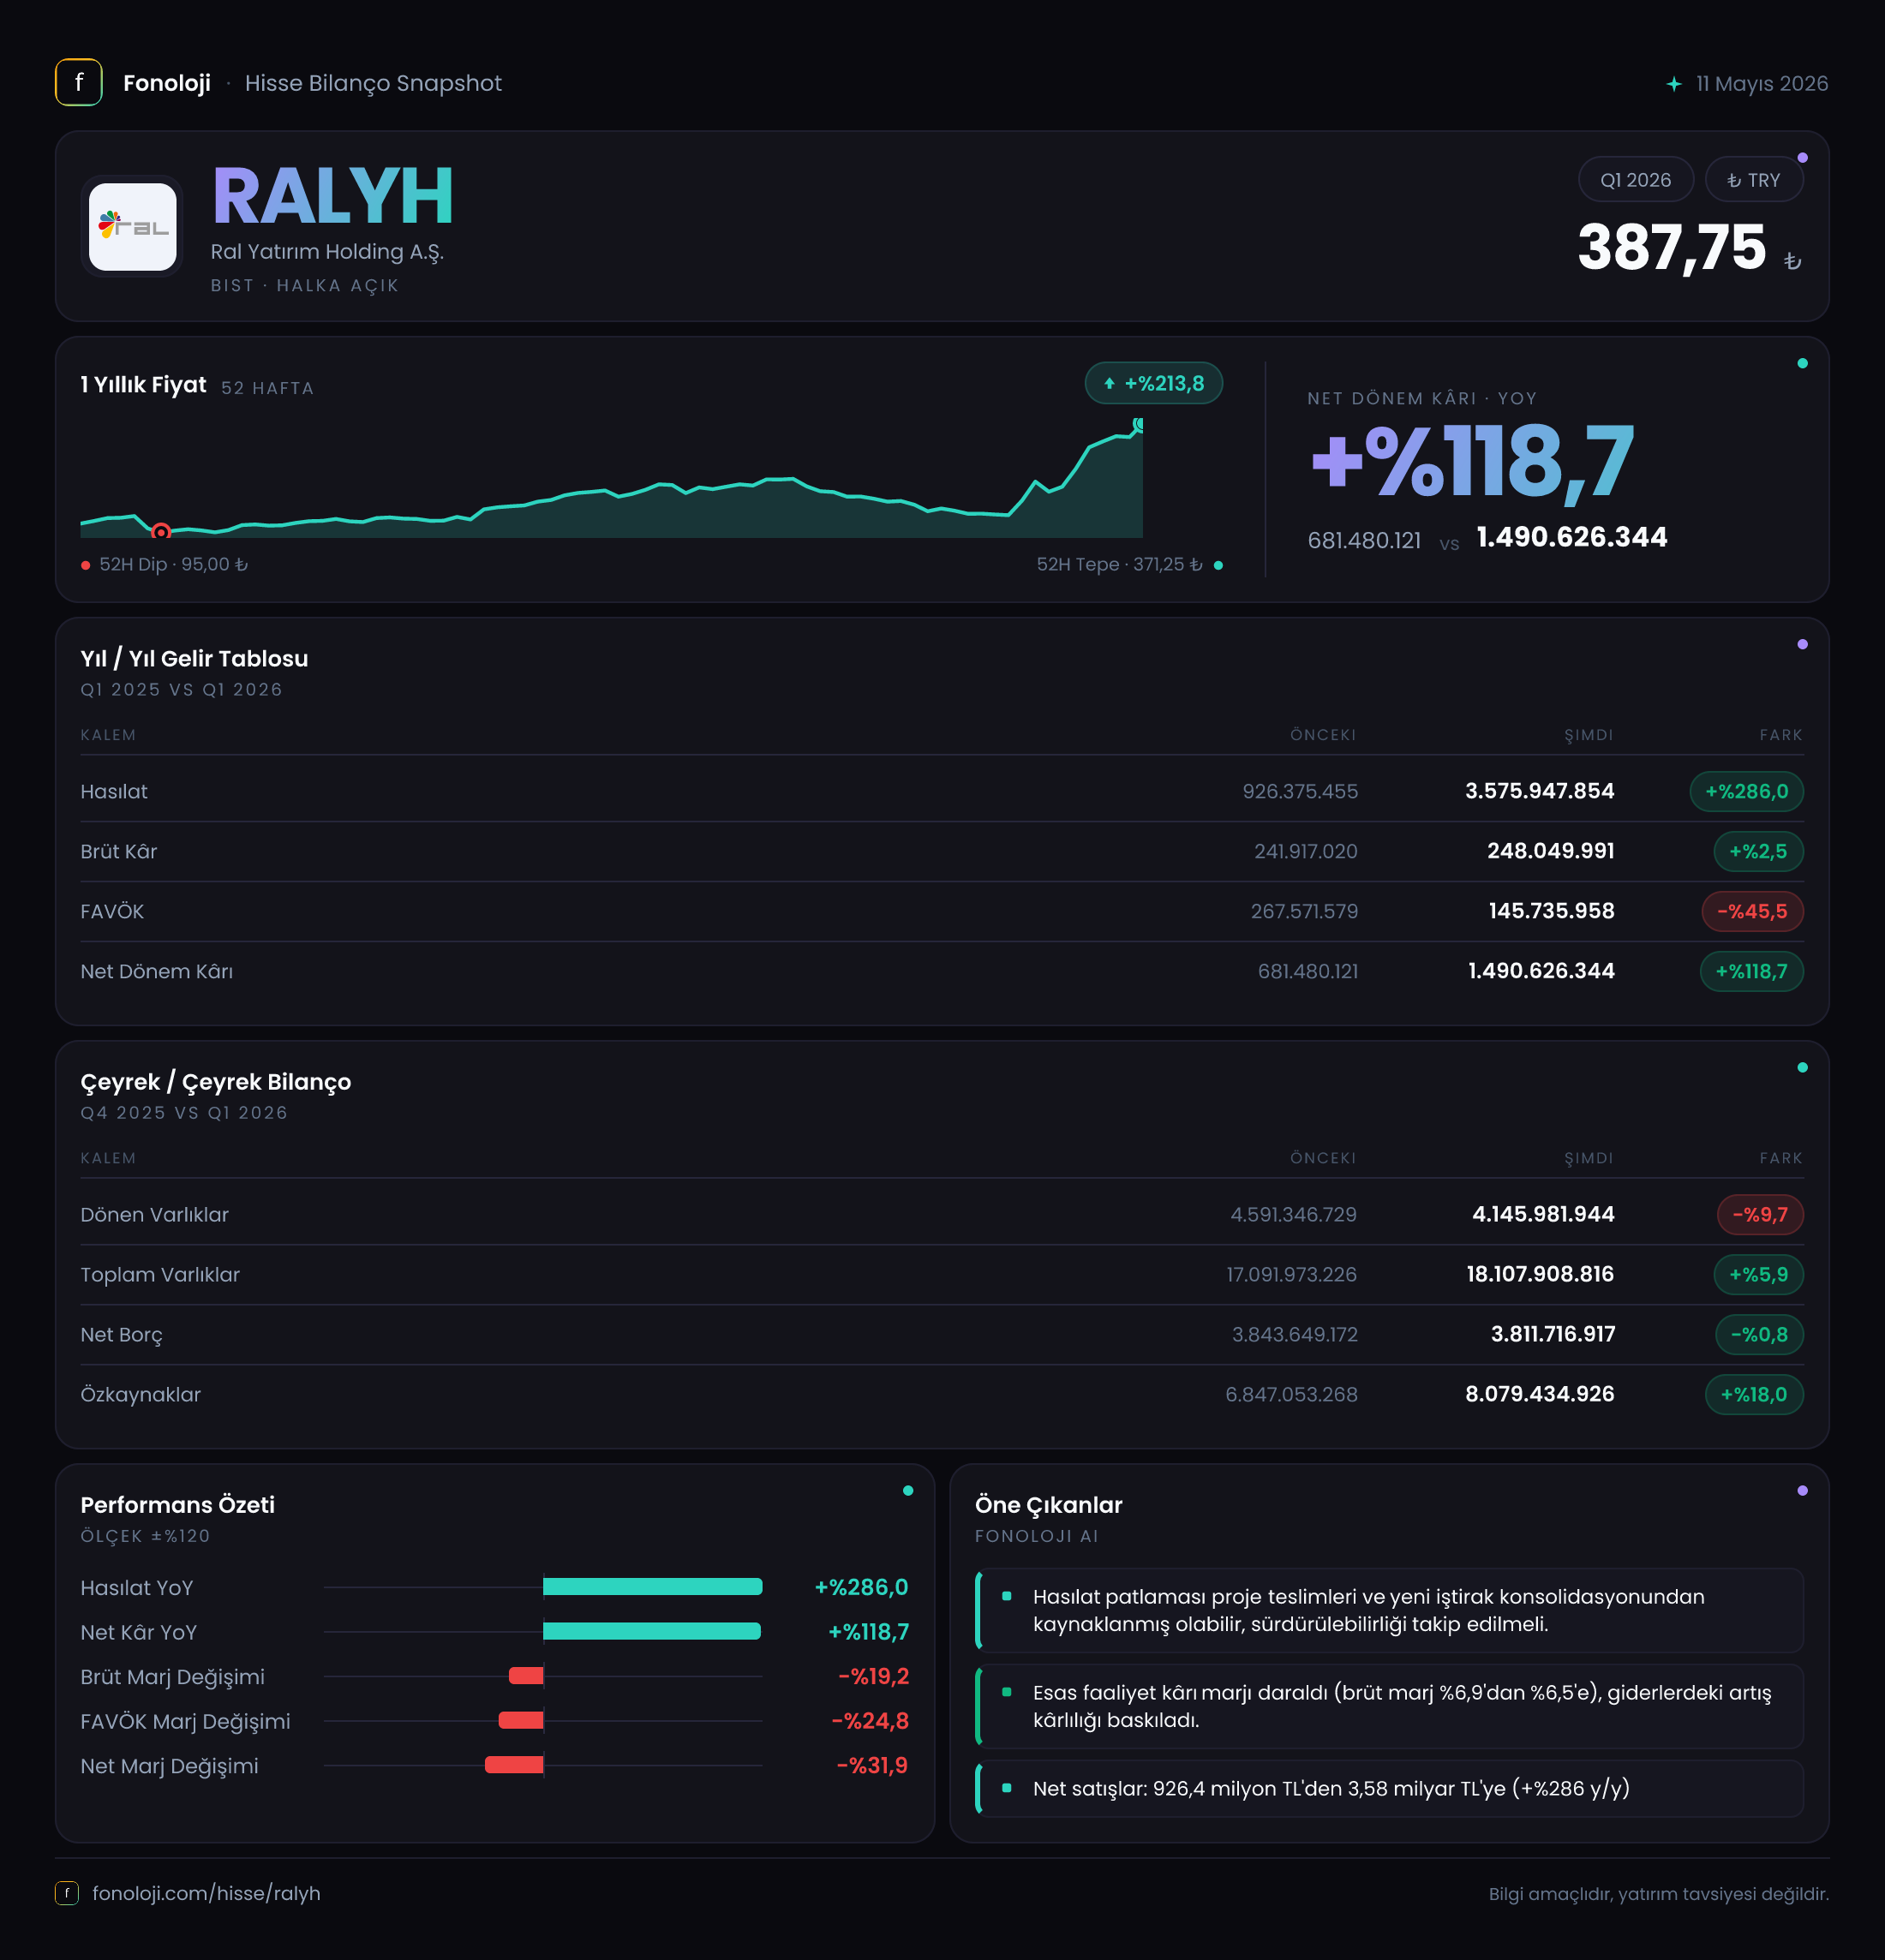1885x1960 pixels.
Task: Click the +%118,7 badge in Net Dönem Kârı row
Action: coord(1751,971)
